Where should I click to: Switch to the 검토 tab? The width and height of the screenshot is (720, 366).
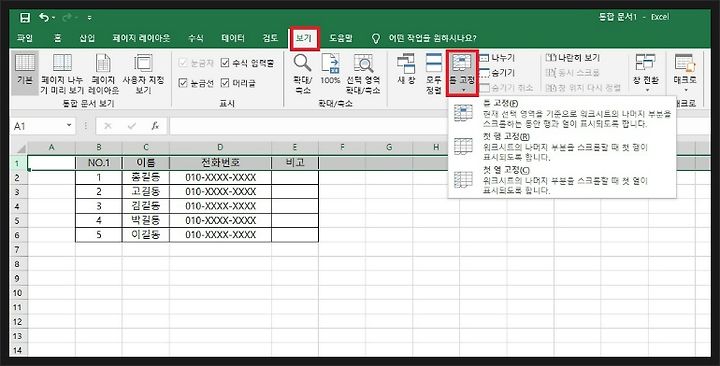point(270,38)
